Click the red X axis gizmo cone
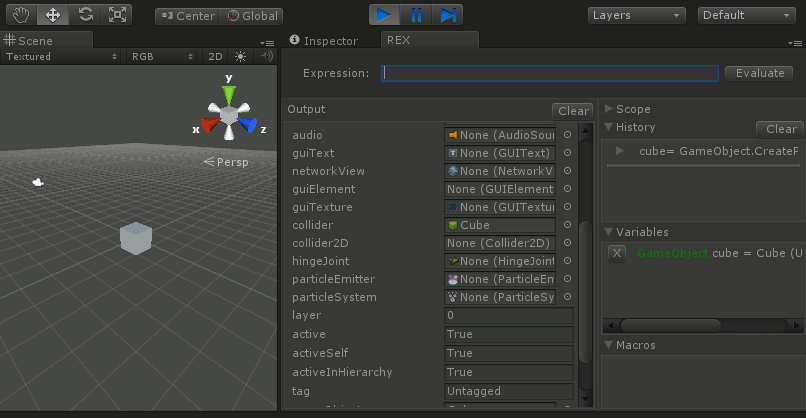 [210, 125]
